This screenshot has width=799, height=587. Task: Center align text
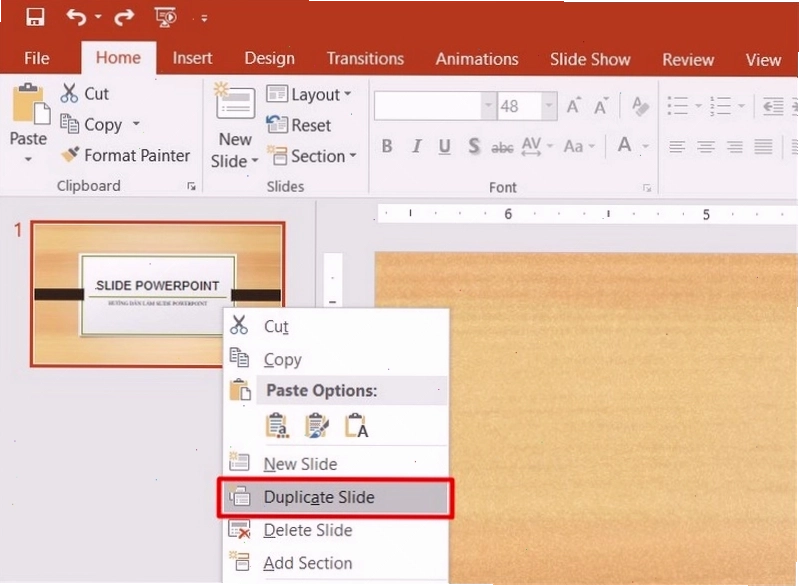[706, 147]
